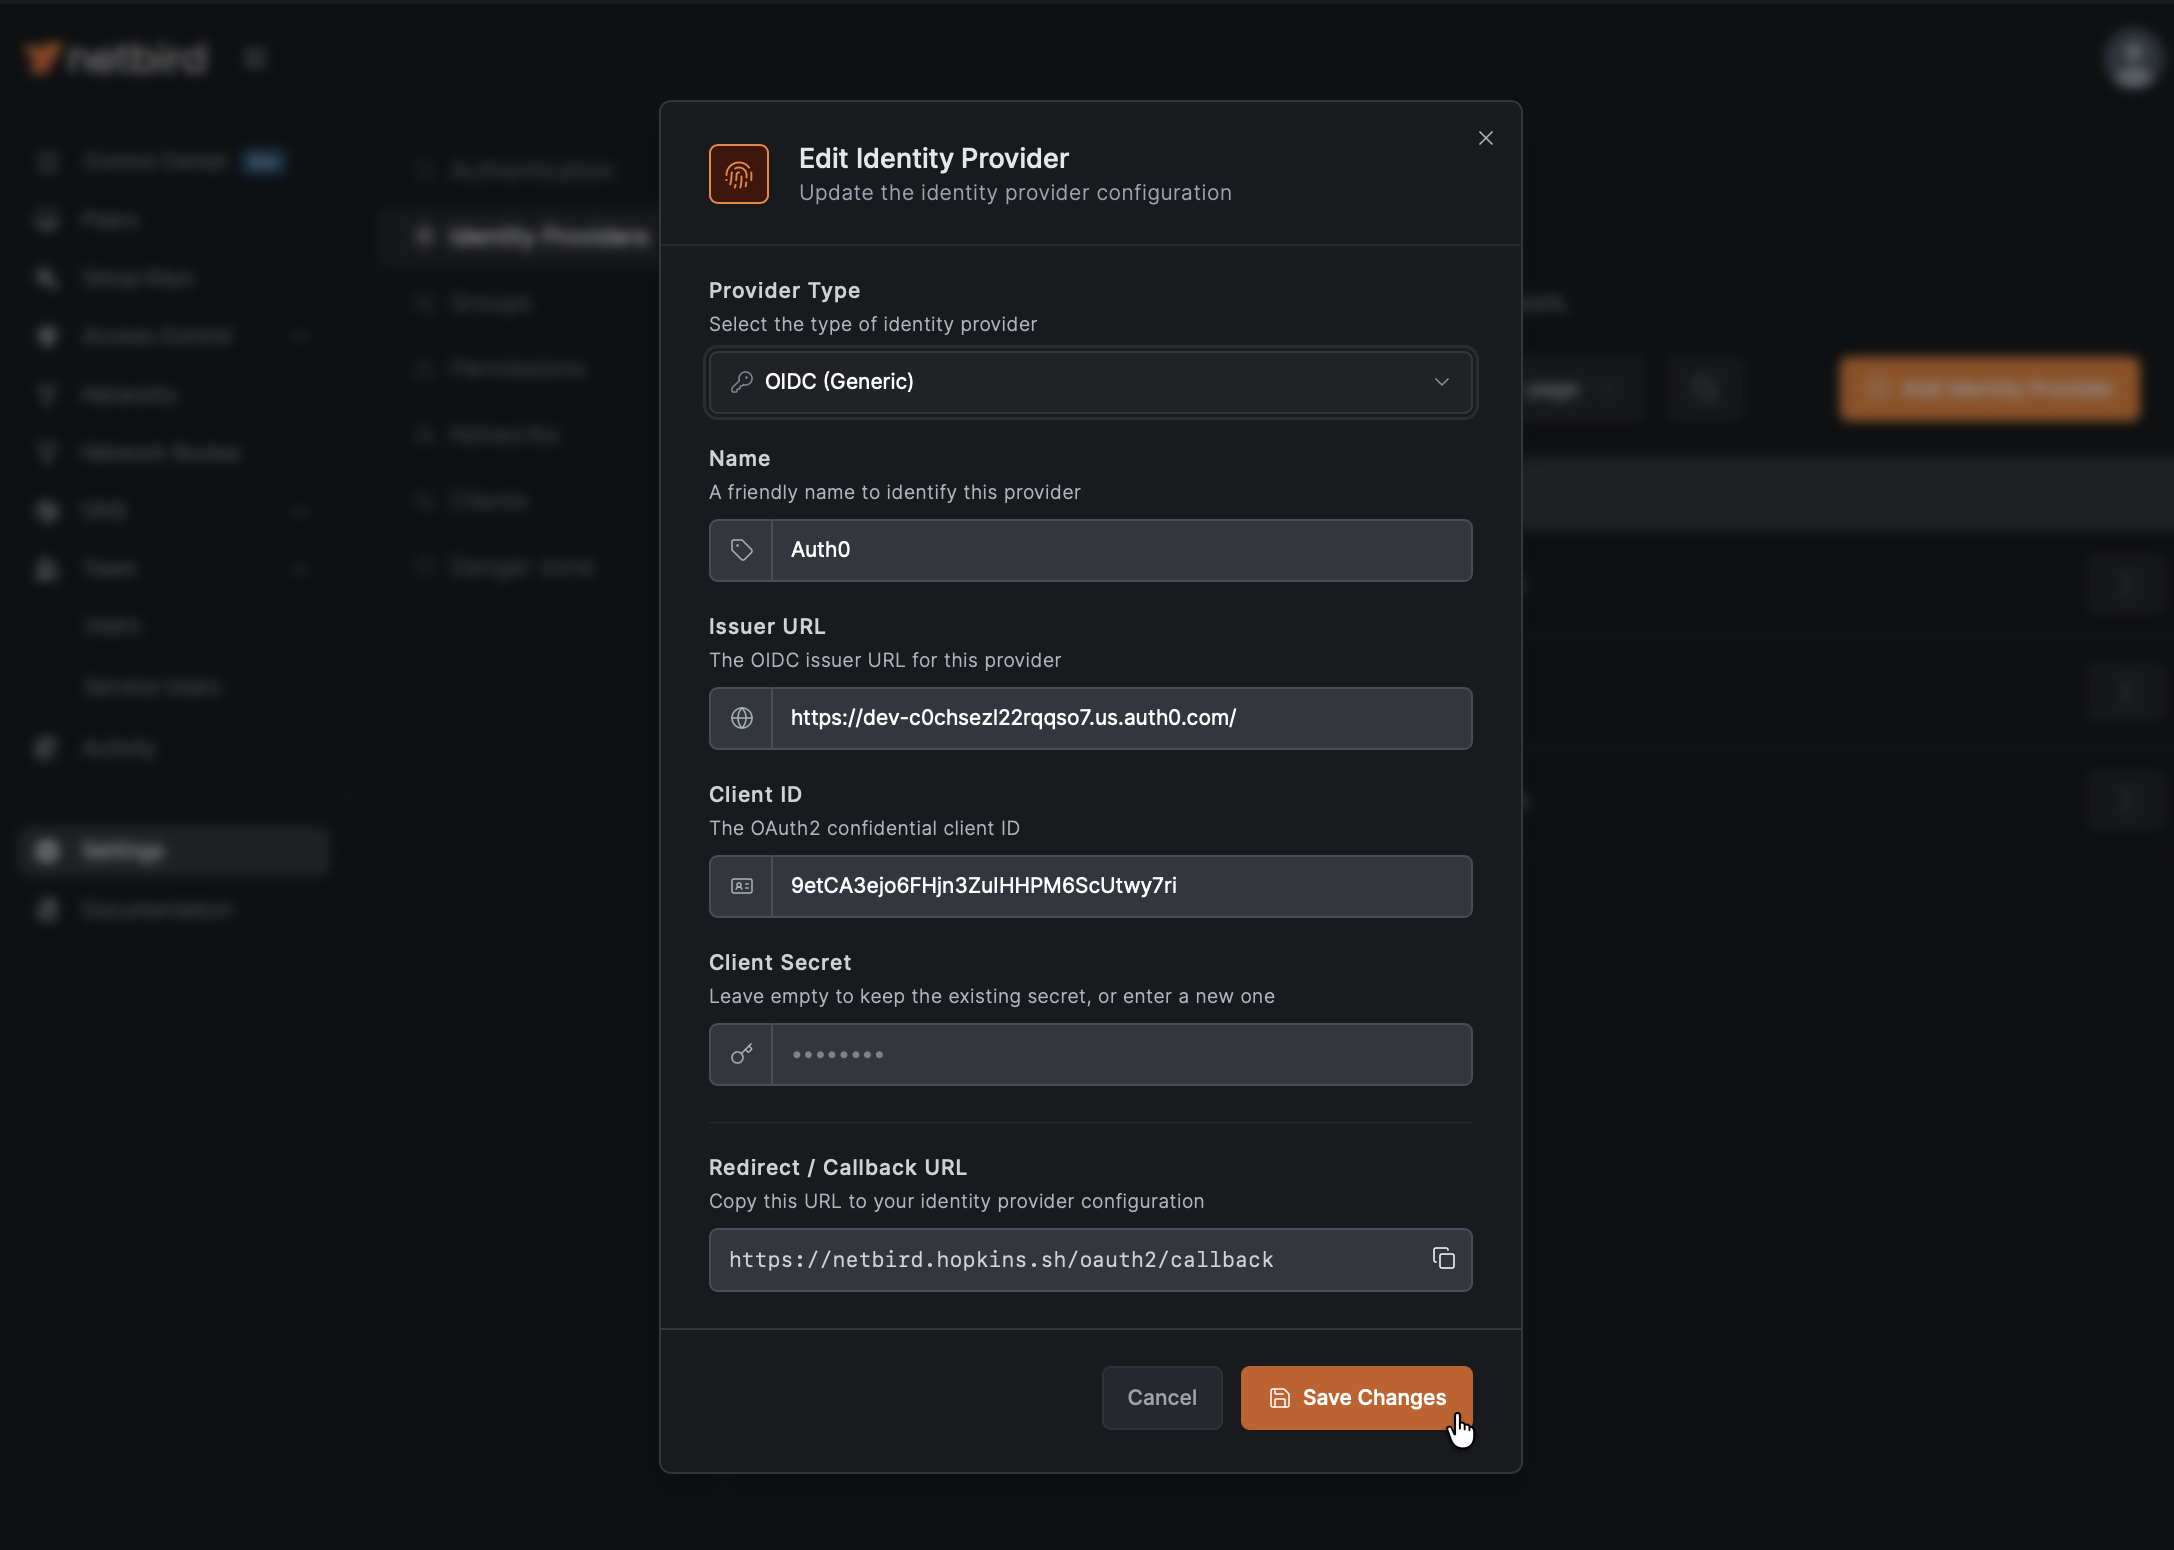This screenshot has width=2174, height=1550.
Task: Click the fingerprint icon in the dialog header
Action: click(738, 173)
